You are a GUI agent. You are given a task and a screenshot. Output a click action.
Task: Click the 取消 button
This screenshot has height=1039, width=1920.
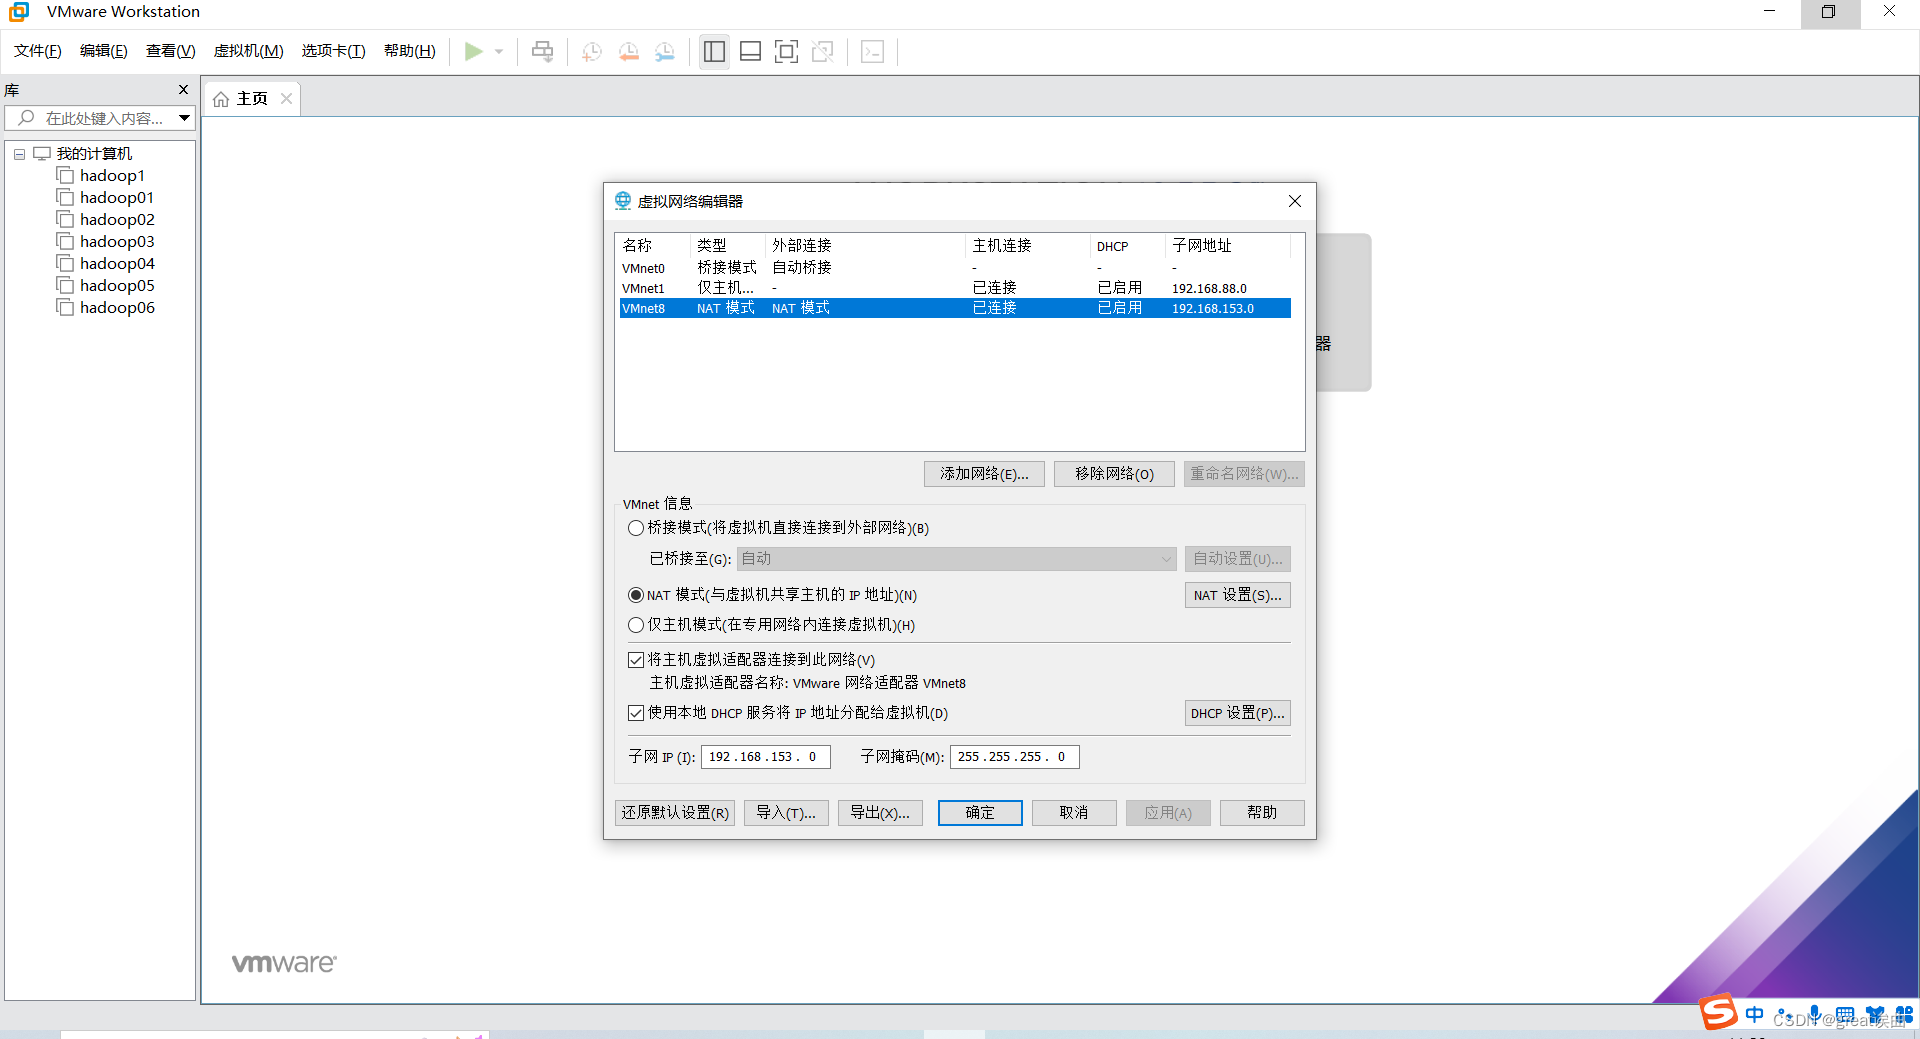pyautogui.click(x=1074, y=813)
